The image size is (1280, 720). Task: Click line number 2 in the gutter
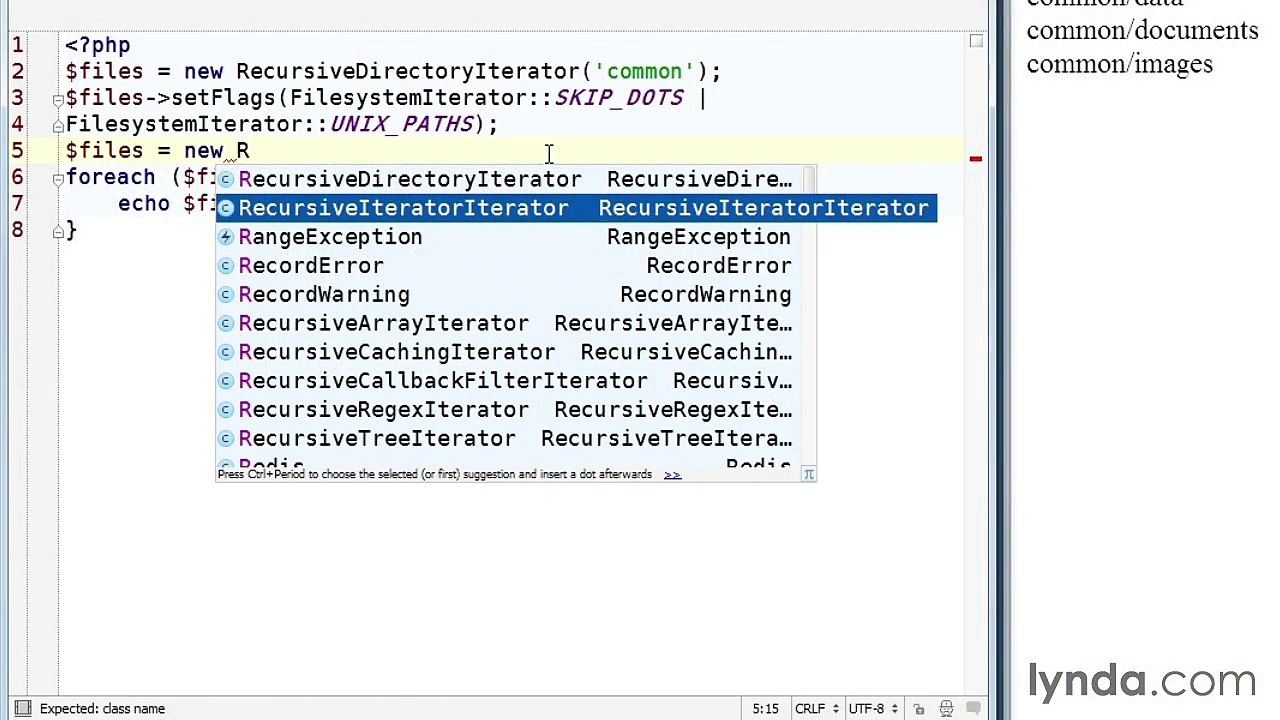click(18, 72)
